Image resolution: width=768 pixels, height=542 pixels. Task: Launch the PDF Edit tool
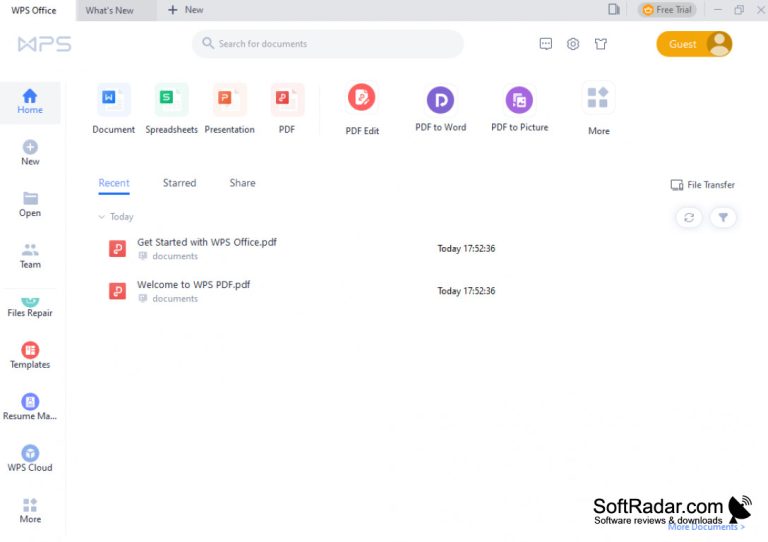click(x=362, y=110)
